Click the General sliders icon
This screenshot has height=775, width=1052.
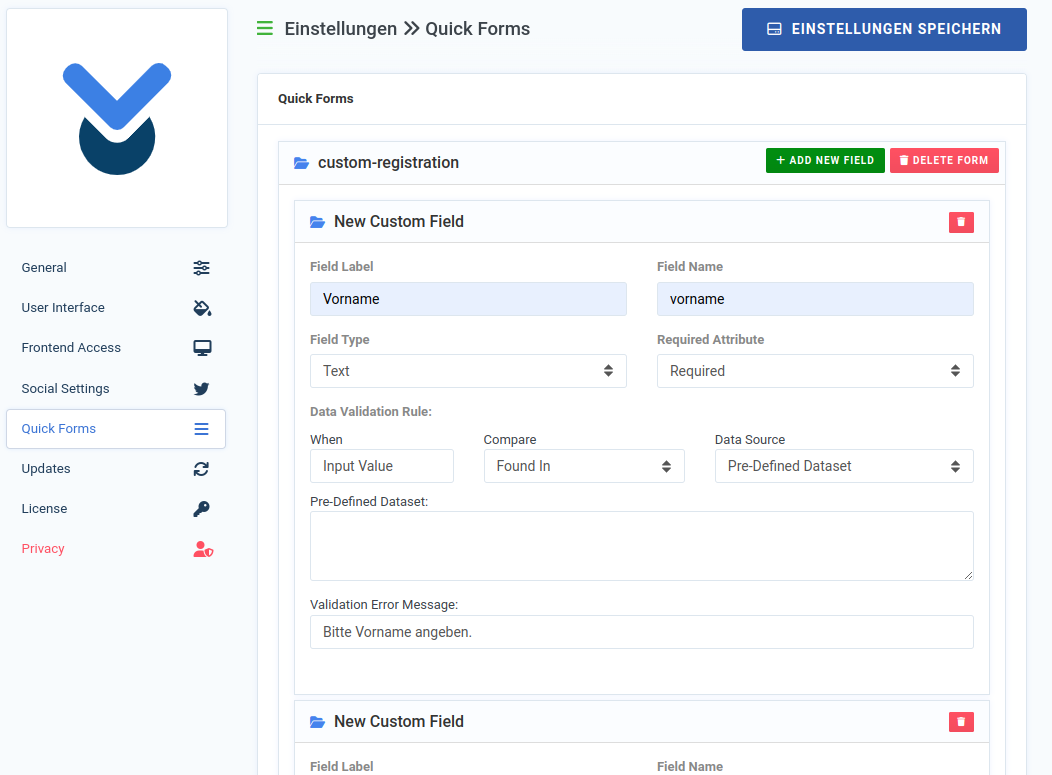tap(201, 268)
